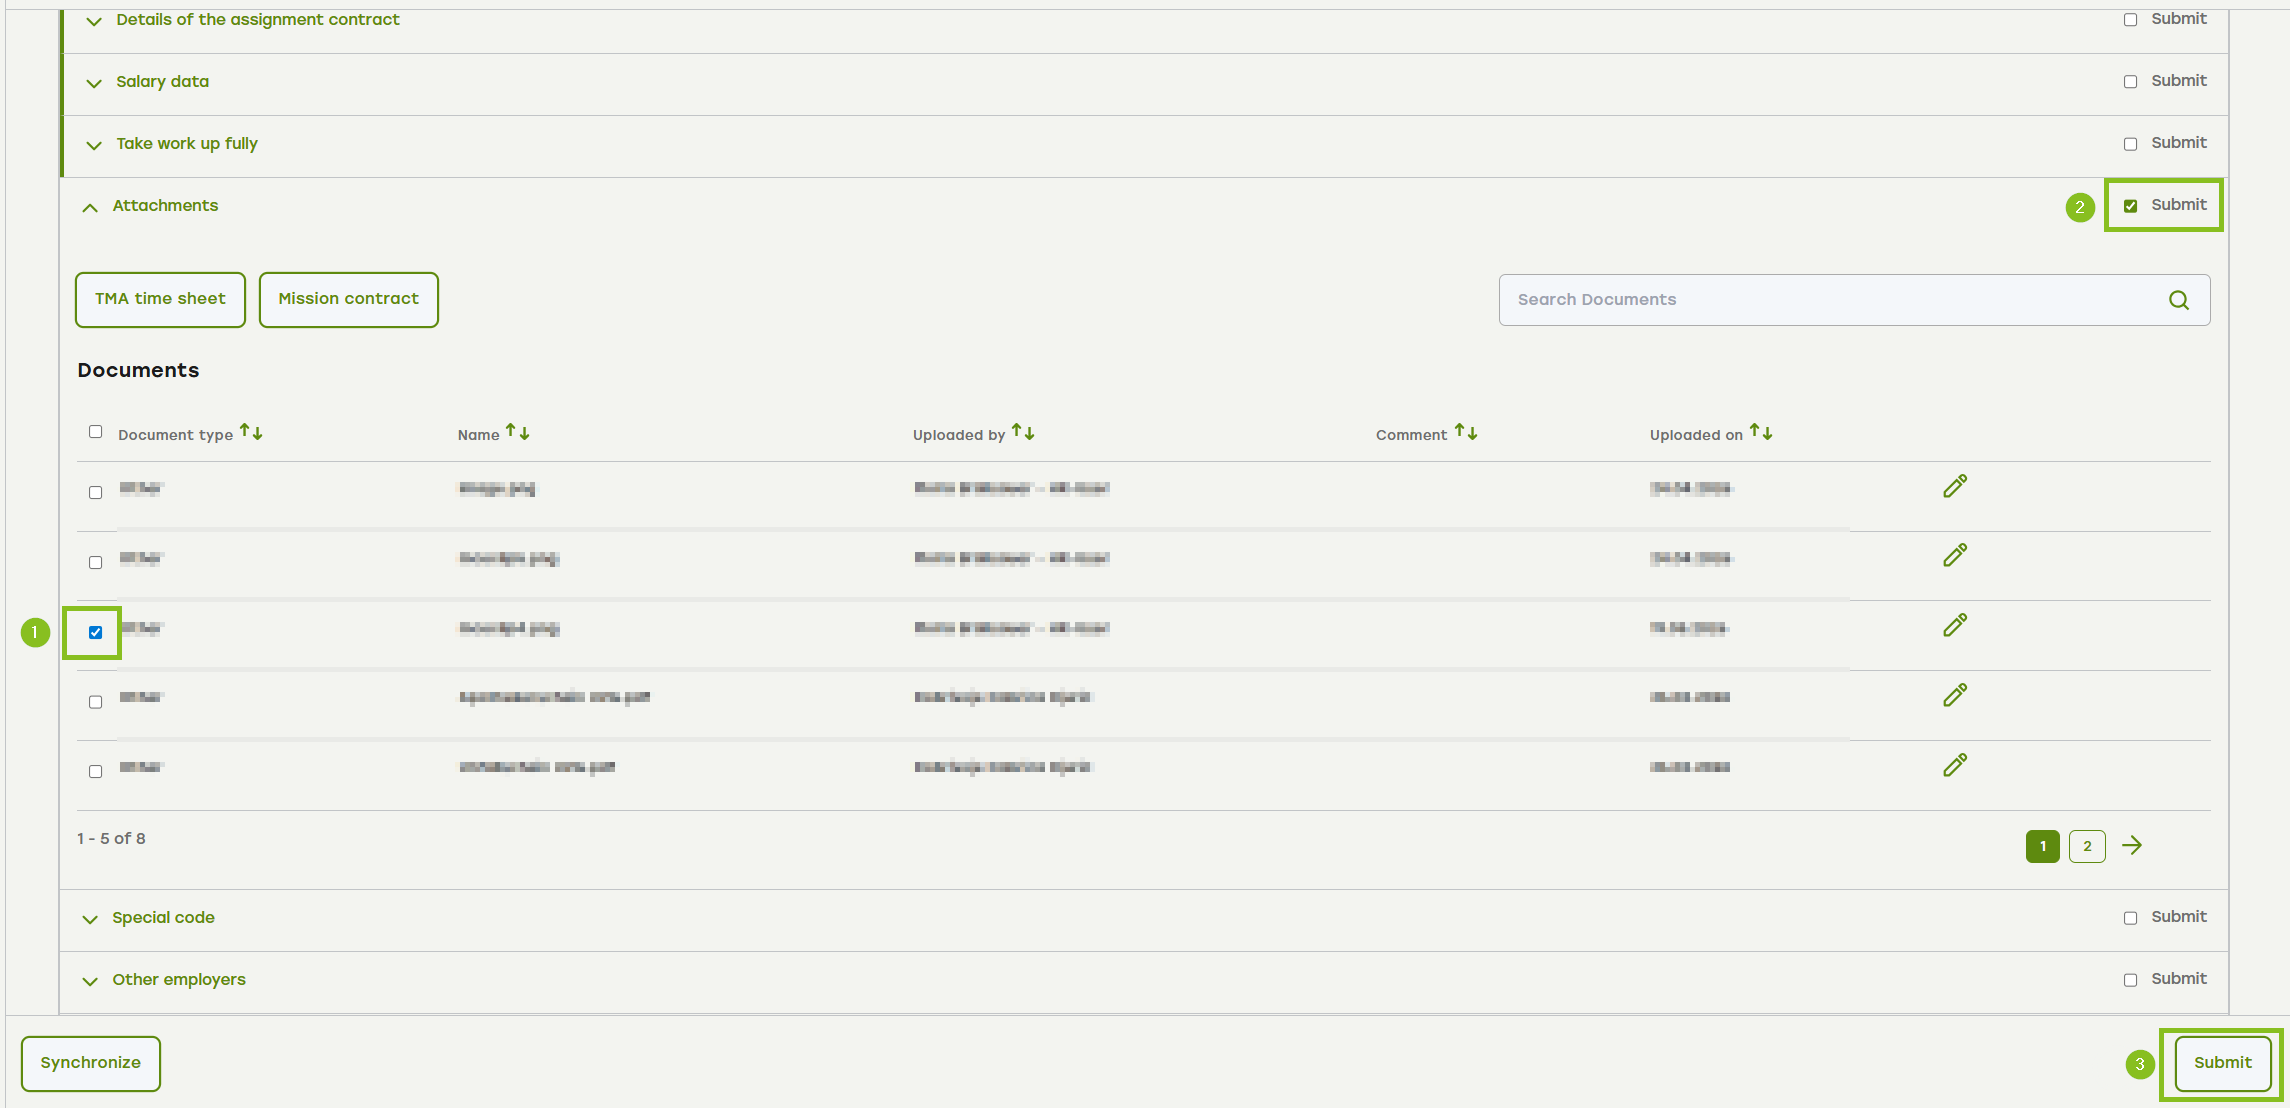2290x1108 pixels.
Task: Select the fifth document row checkbox
Action: click(x=96, y=771)
